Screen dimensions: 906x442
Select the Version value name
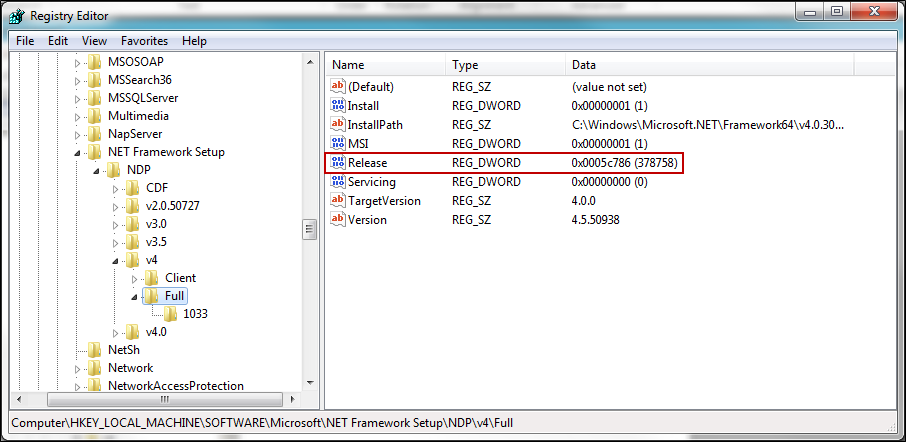[367, 220]
